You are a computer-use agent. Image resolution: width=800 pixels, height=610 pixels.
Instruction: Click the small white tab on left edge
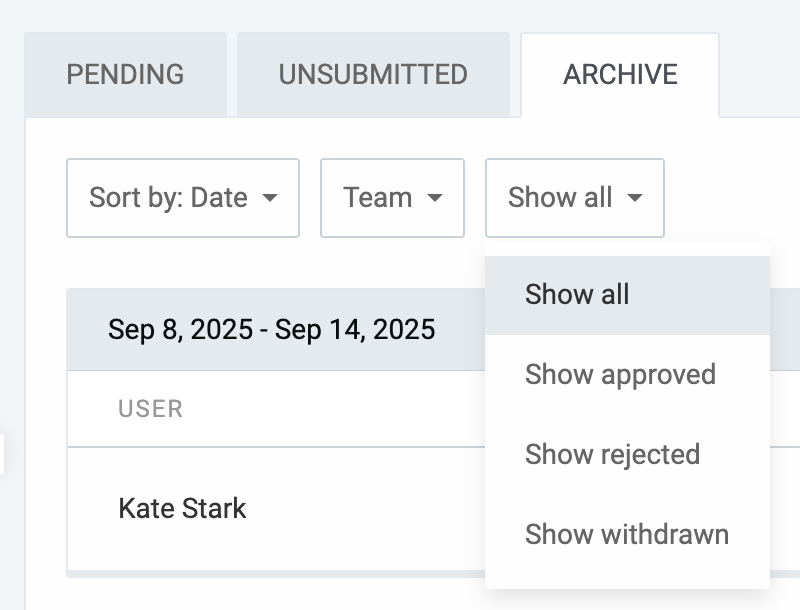(2, 453)
